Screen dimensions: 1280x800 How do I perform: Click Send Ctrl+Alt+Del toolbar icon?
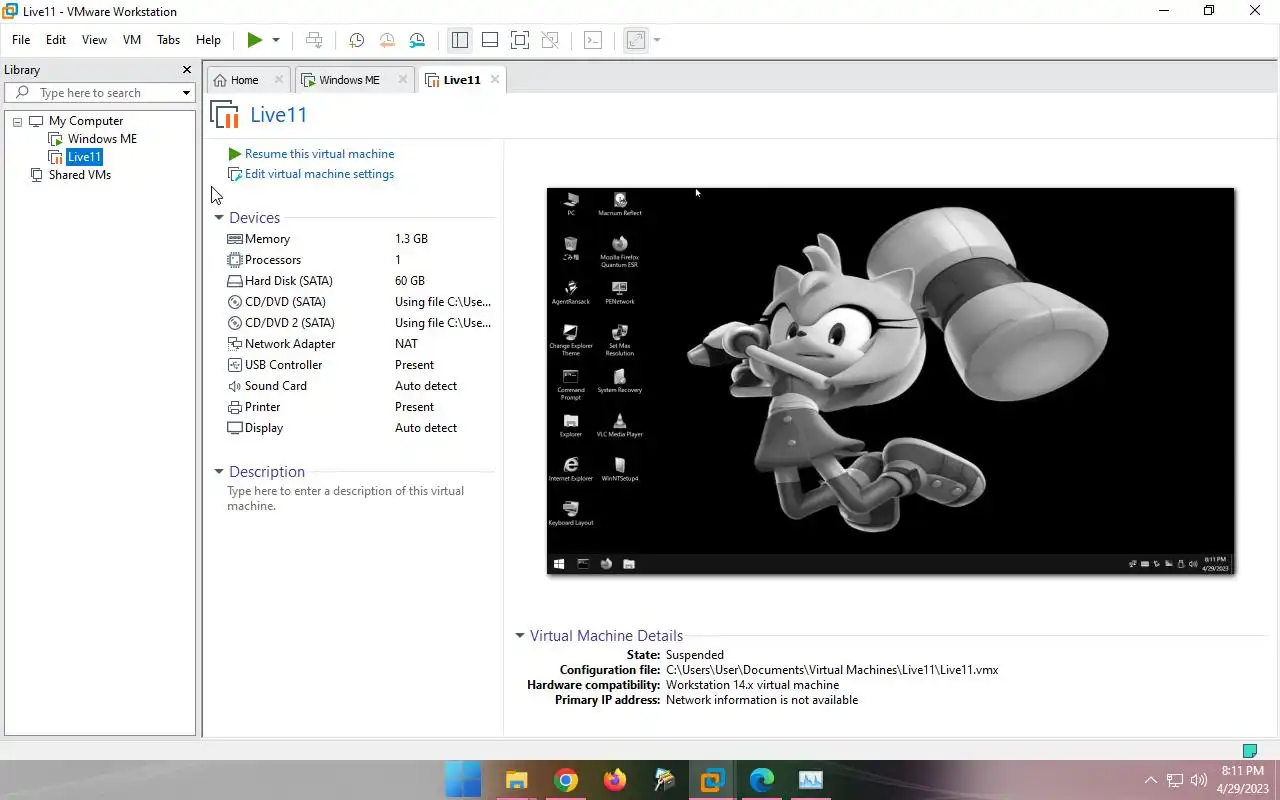point(314,40)
